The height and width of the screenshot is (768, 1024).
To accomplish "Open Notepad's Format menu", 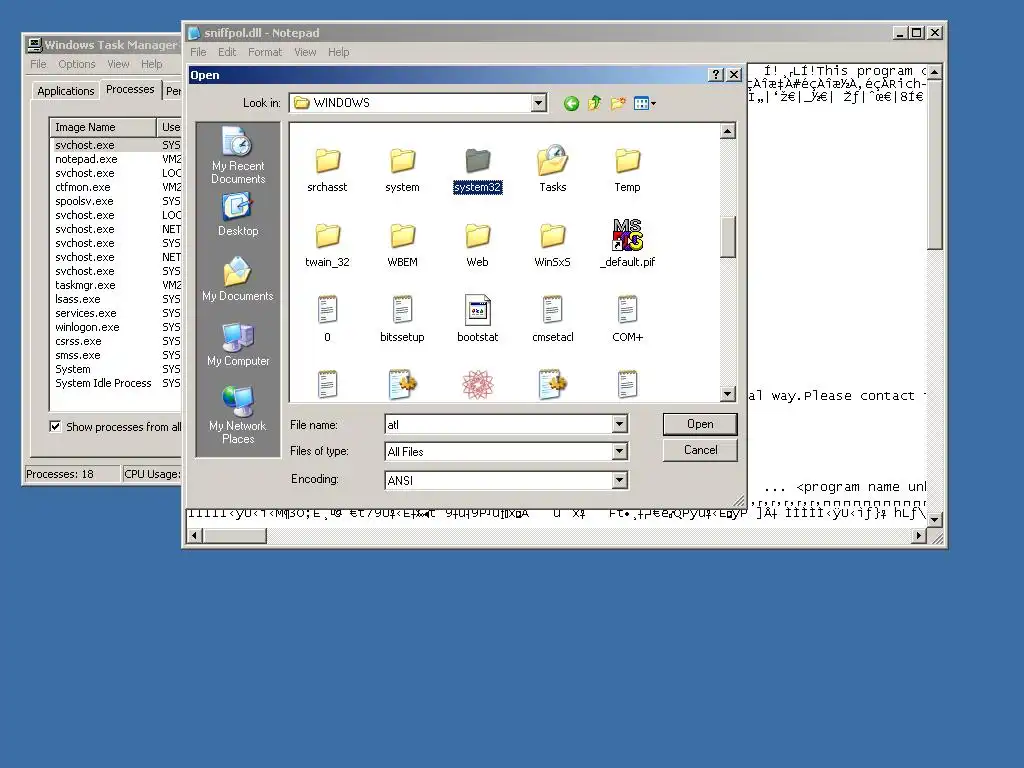I will pos(264,52).
